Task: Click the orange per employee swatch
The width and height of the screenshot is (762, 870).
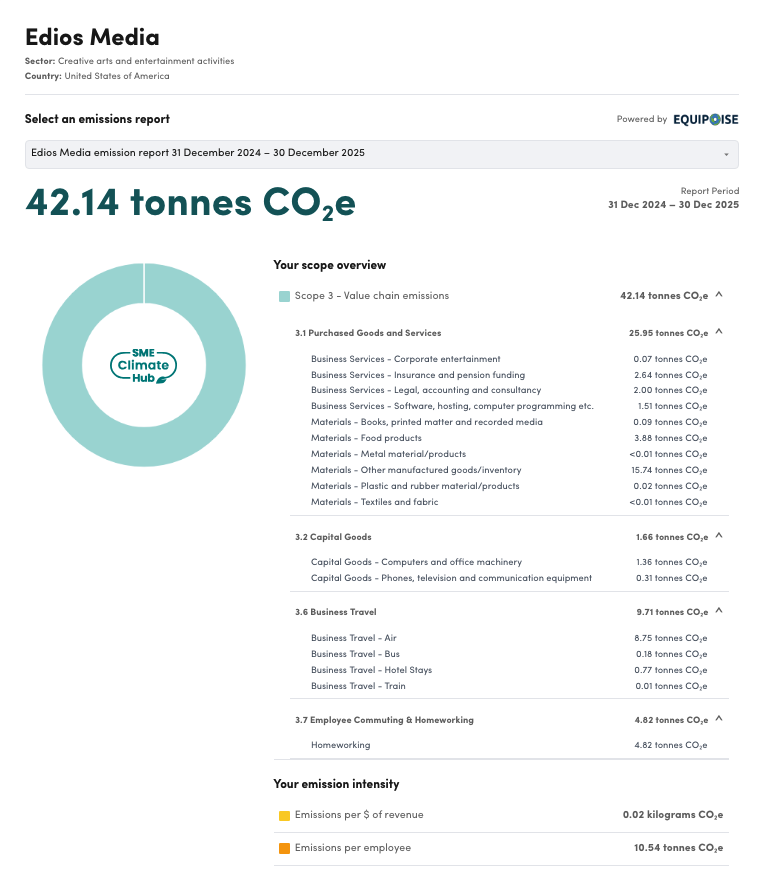Action: [x=284, y=849]
